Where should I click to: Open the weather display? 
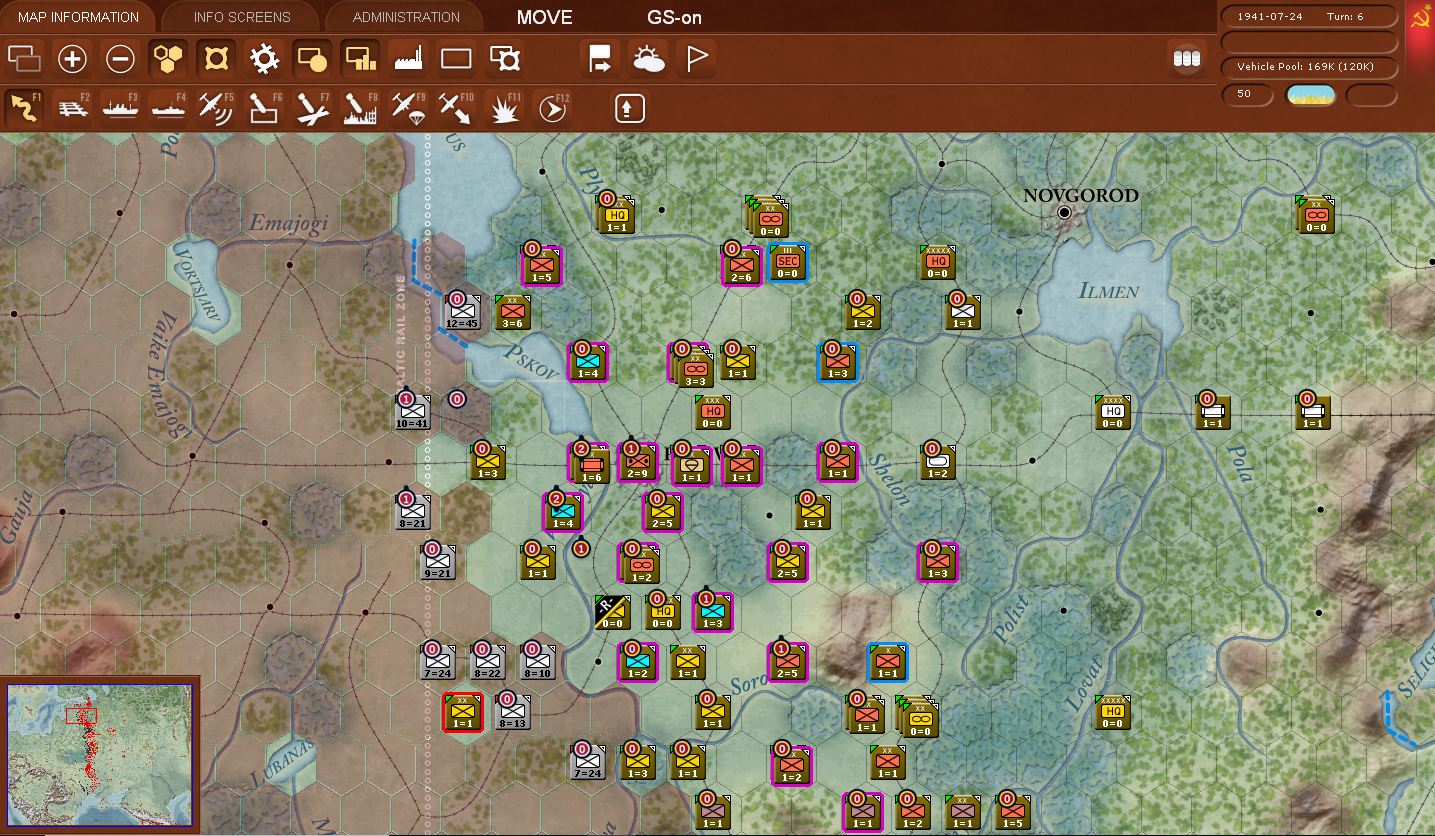coord(648,59)
